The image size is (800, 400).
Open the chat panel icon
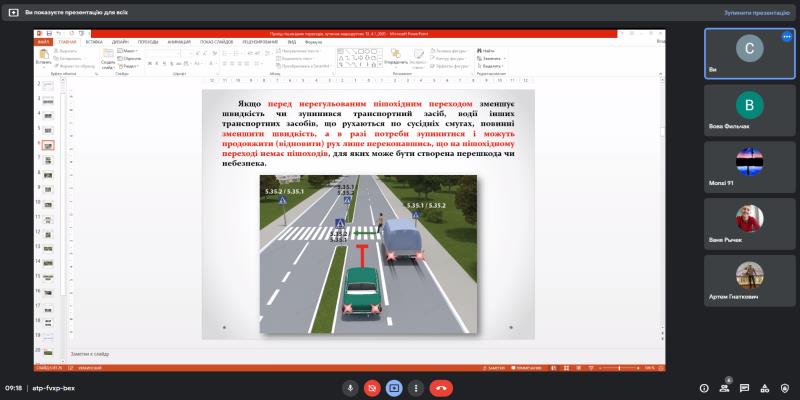pyautogui.click(x=746, y=387)
